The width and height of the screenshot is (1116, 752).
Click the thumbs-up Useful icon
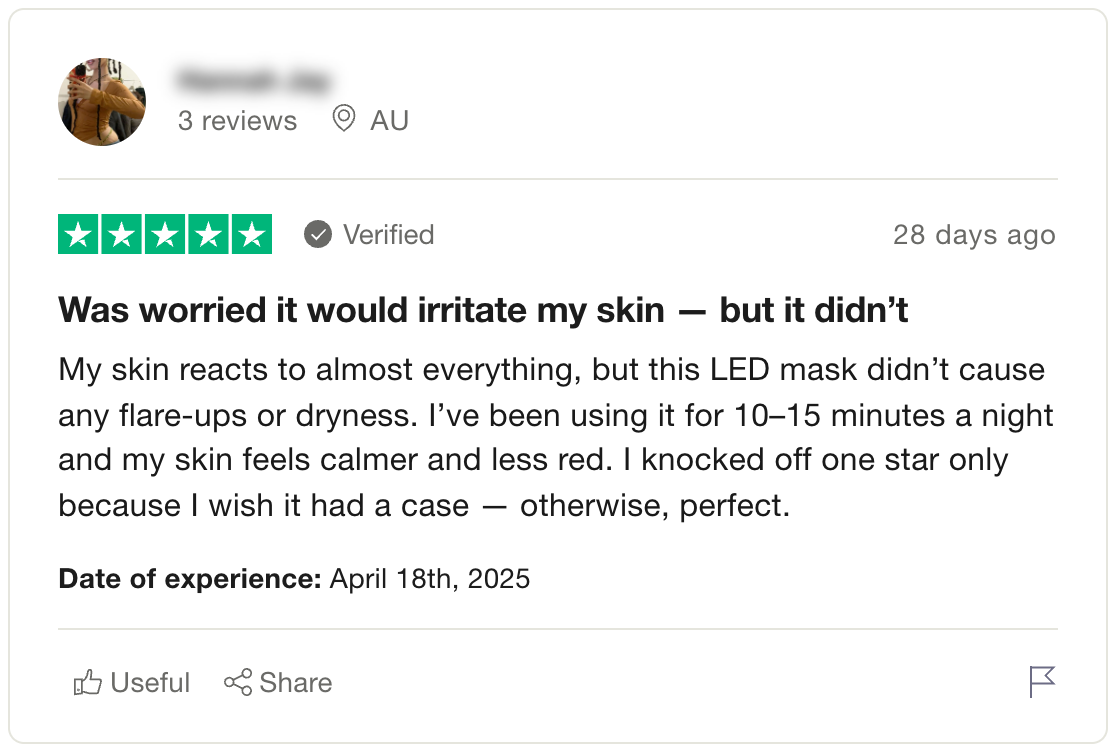pyautogui.click(x=88, y=682)
